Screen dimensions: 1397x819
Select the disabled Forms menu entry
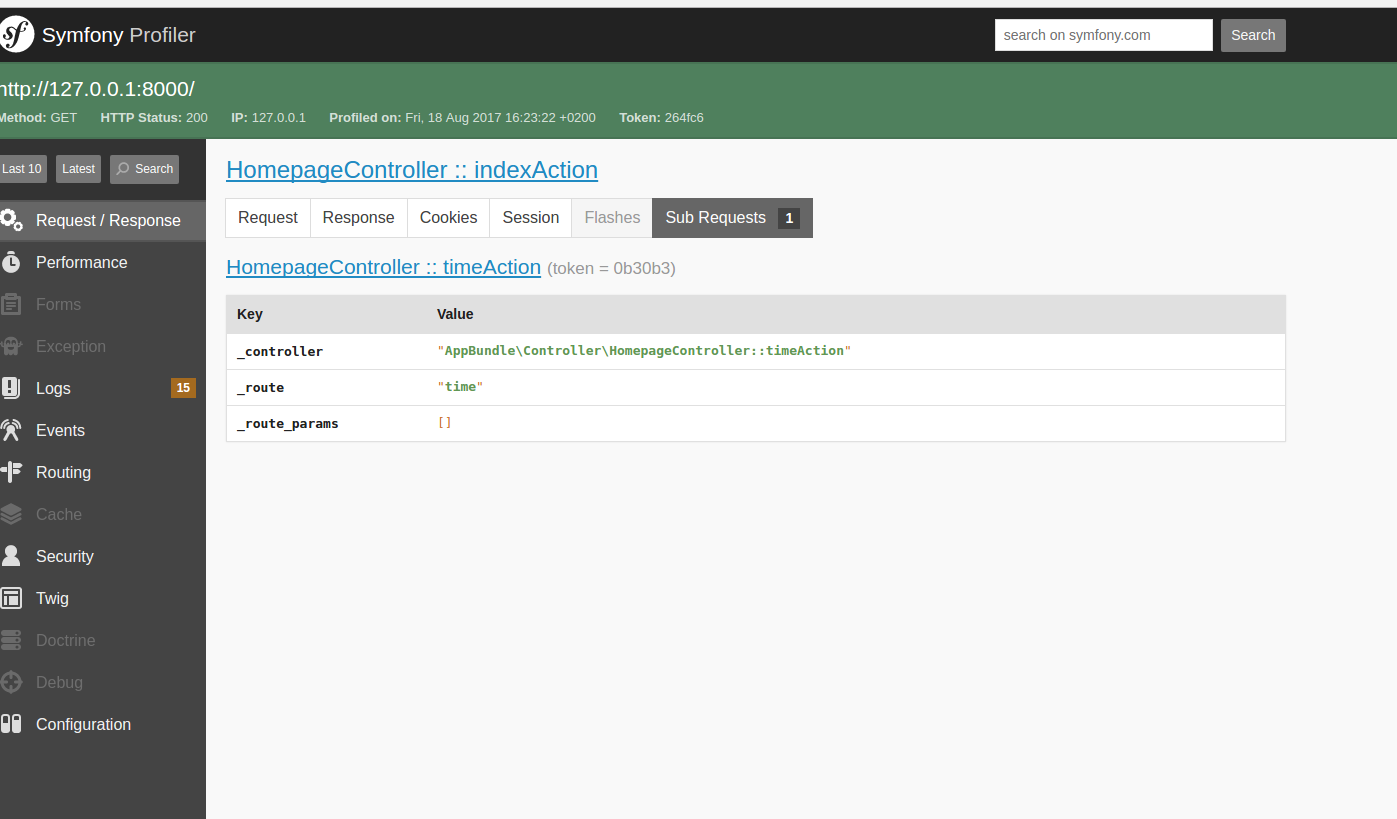tap(103, 304)
